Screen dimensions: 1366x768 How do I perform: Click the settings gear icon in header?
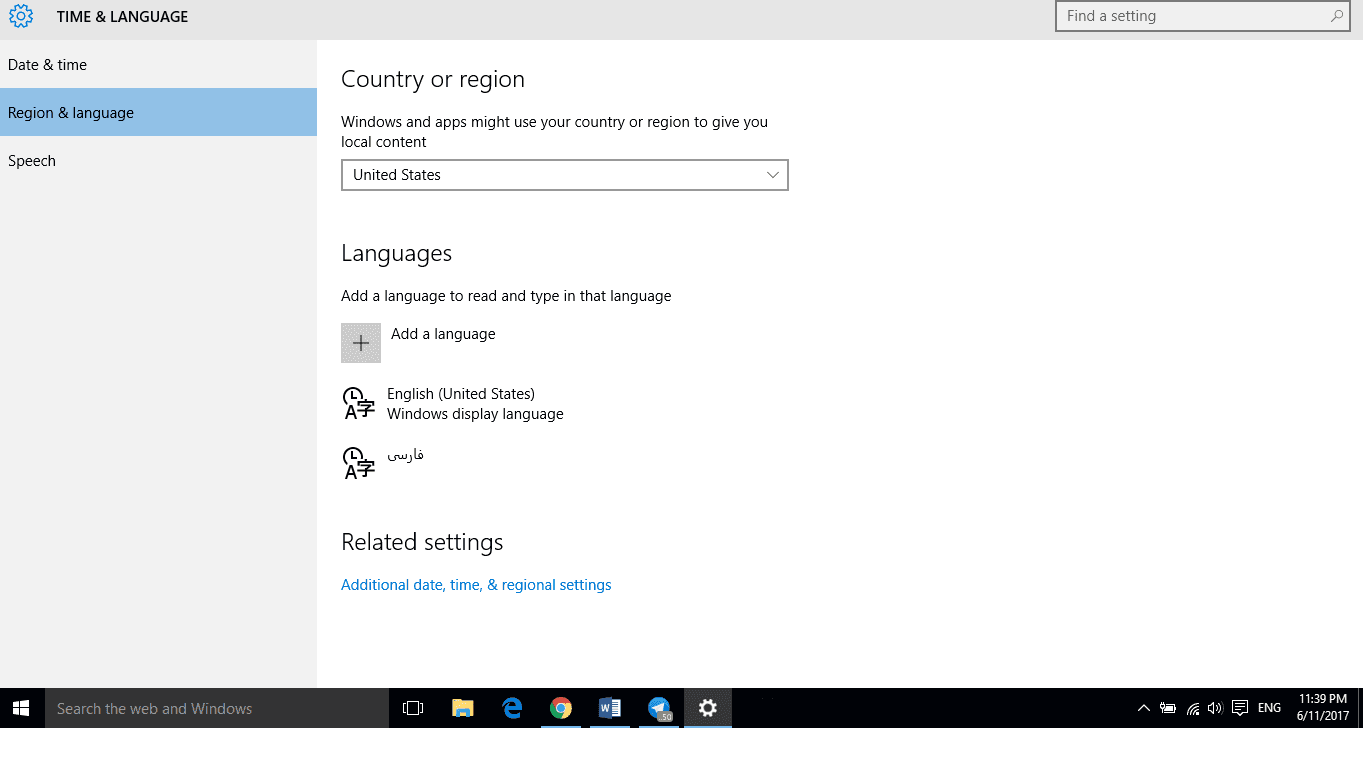tap(21, 16)
